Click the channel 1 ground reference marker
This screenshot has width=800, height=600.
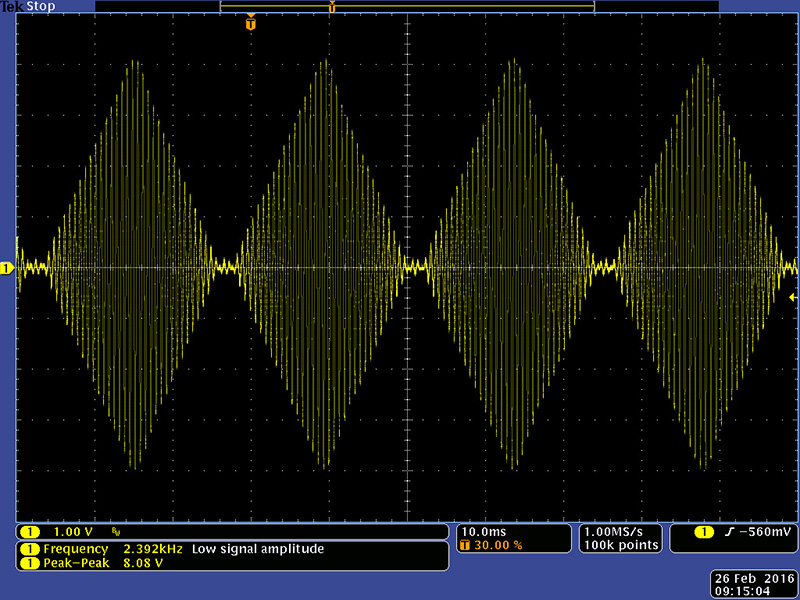6,268
